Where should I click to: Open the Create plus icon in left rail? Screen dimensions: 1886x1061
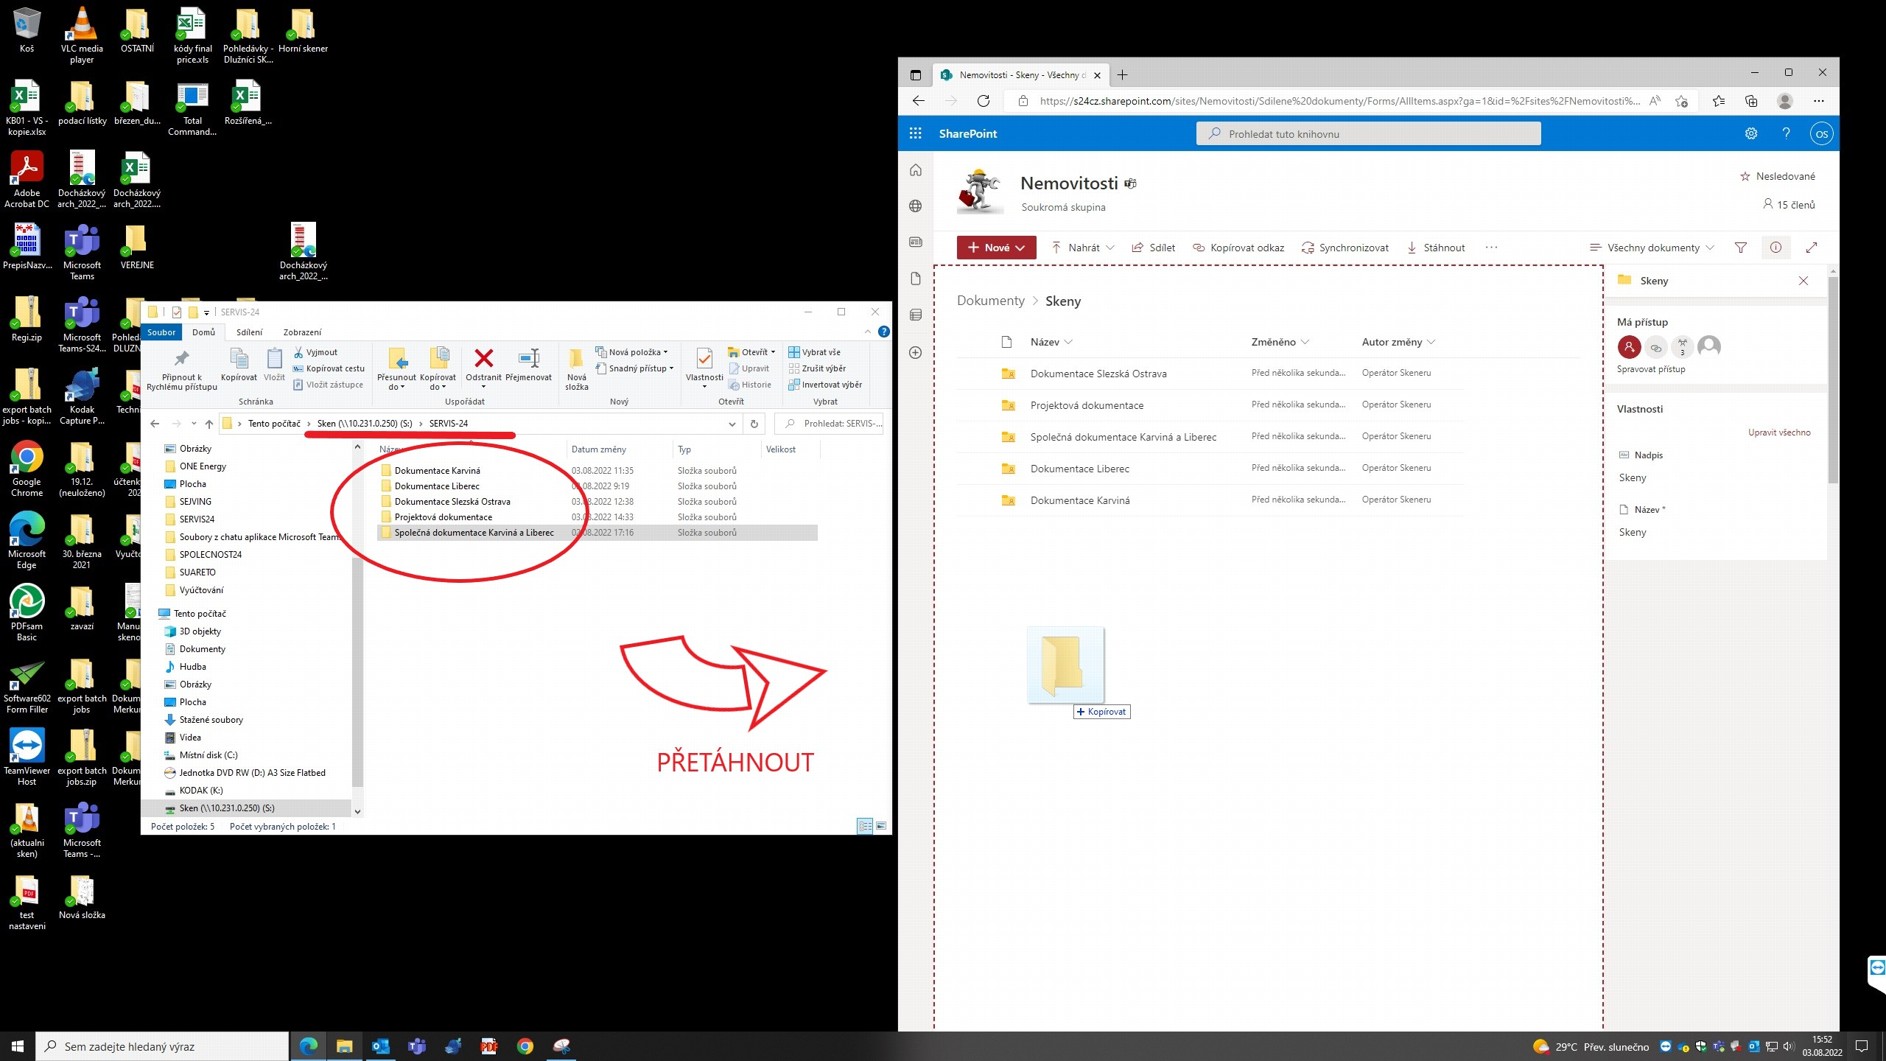(915, 352)
